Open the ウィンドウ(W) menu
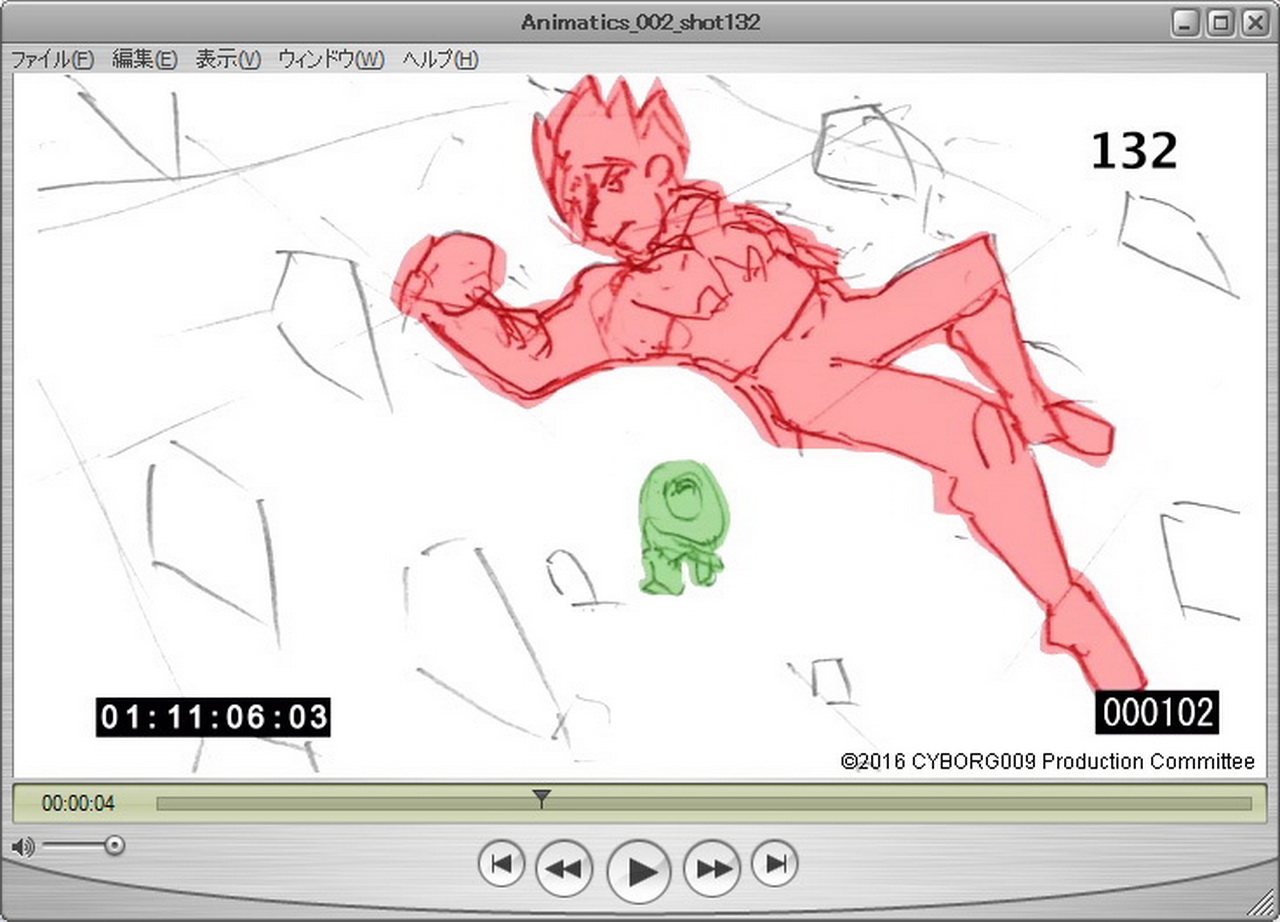This screenshot has width=1280, height=922. 330,59
